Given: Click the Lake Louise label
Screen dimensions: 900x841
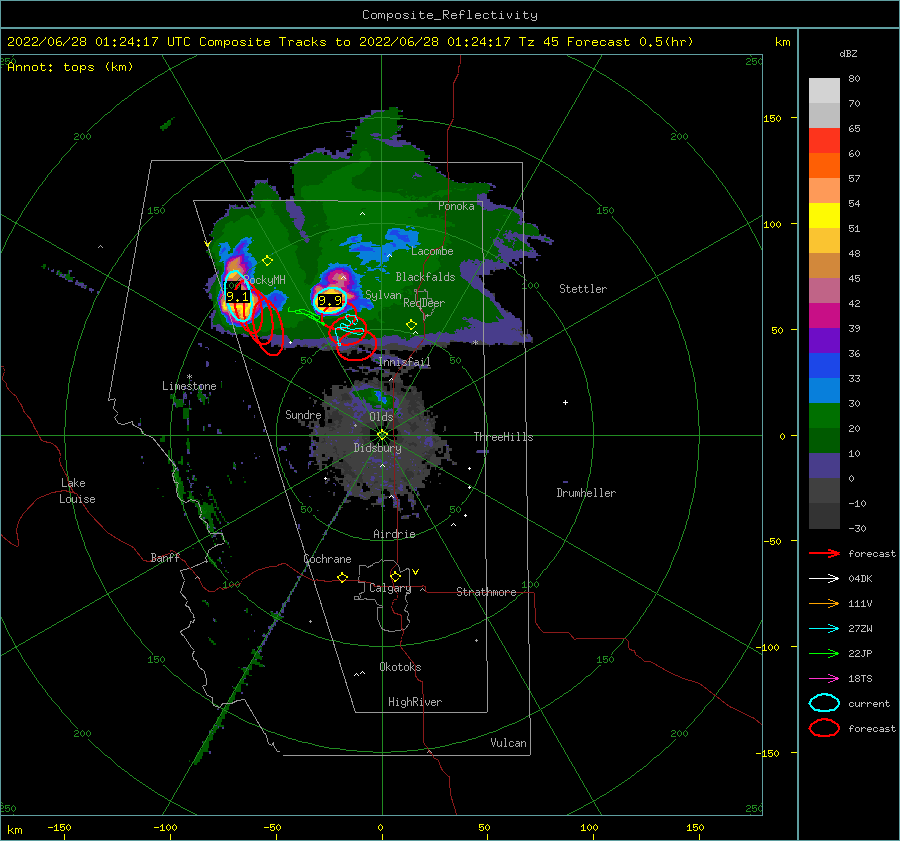Looking at the screenshot, I should [77, 491].
